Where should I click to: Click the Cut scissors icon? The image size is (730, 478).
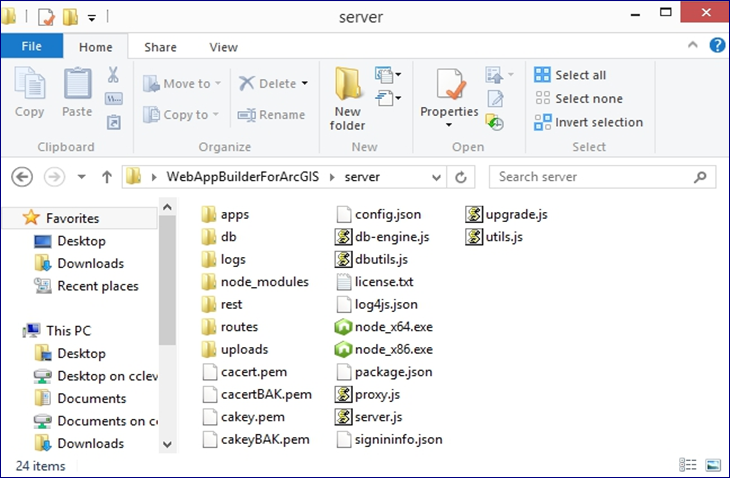pyautogui.click(x=113, y=74)
